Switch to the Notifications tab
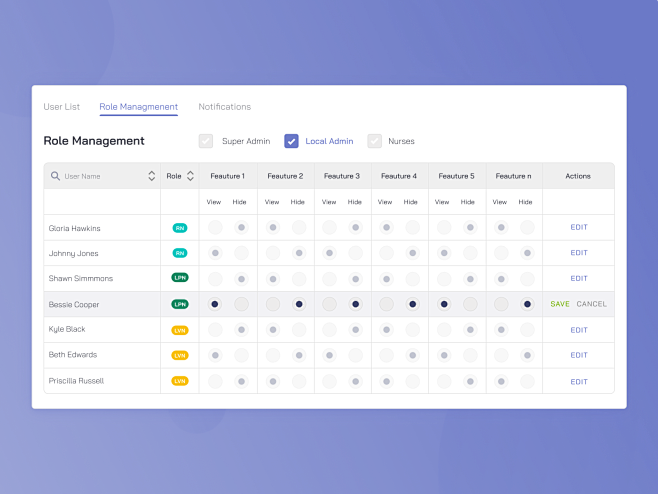The width and height of the screenshot is (658, 494). (x=225, y=107)
